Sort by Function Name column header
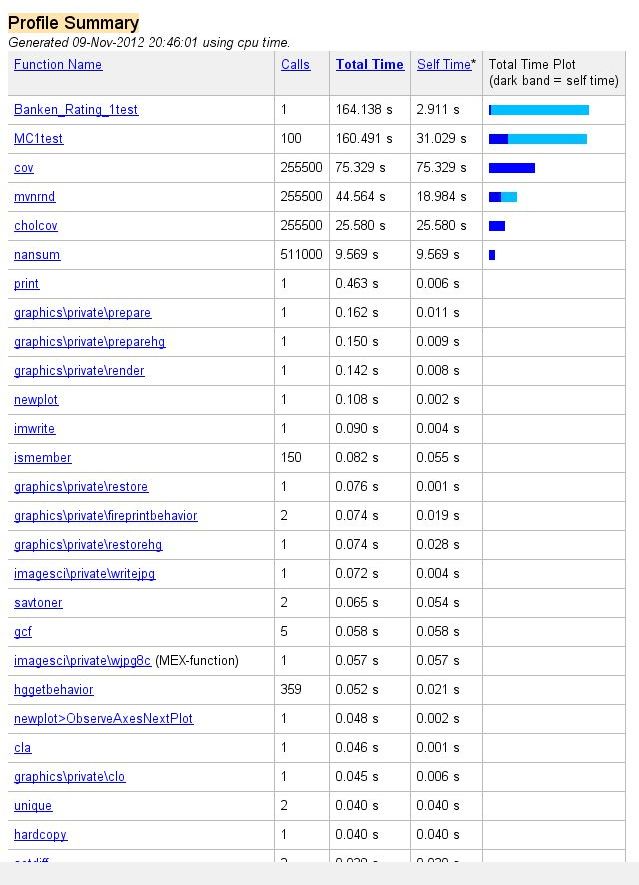The width and height of the screenshot is (639, 885). [58, 65]
